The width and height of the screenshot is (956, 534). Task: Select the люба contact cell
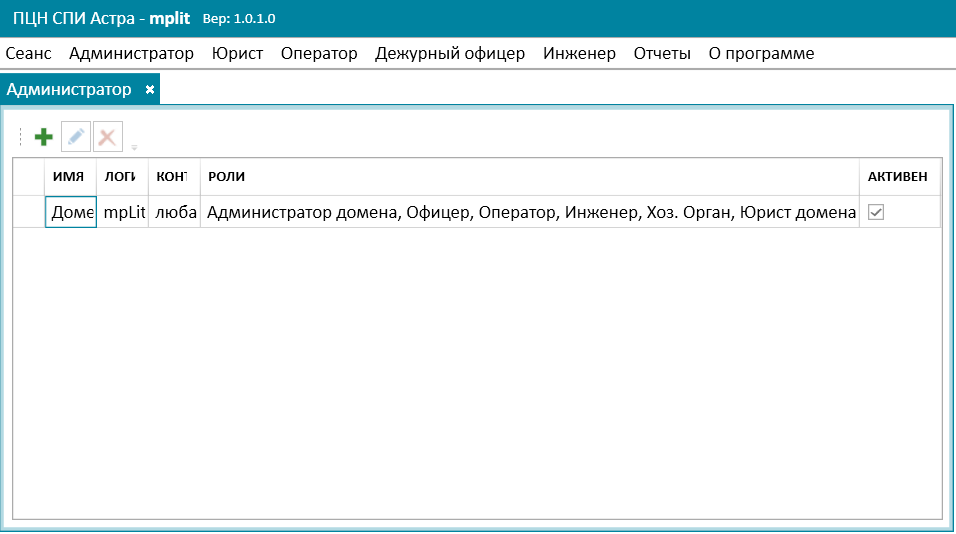coord(174,212)
